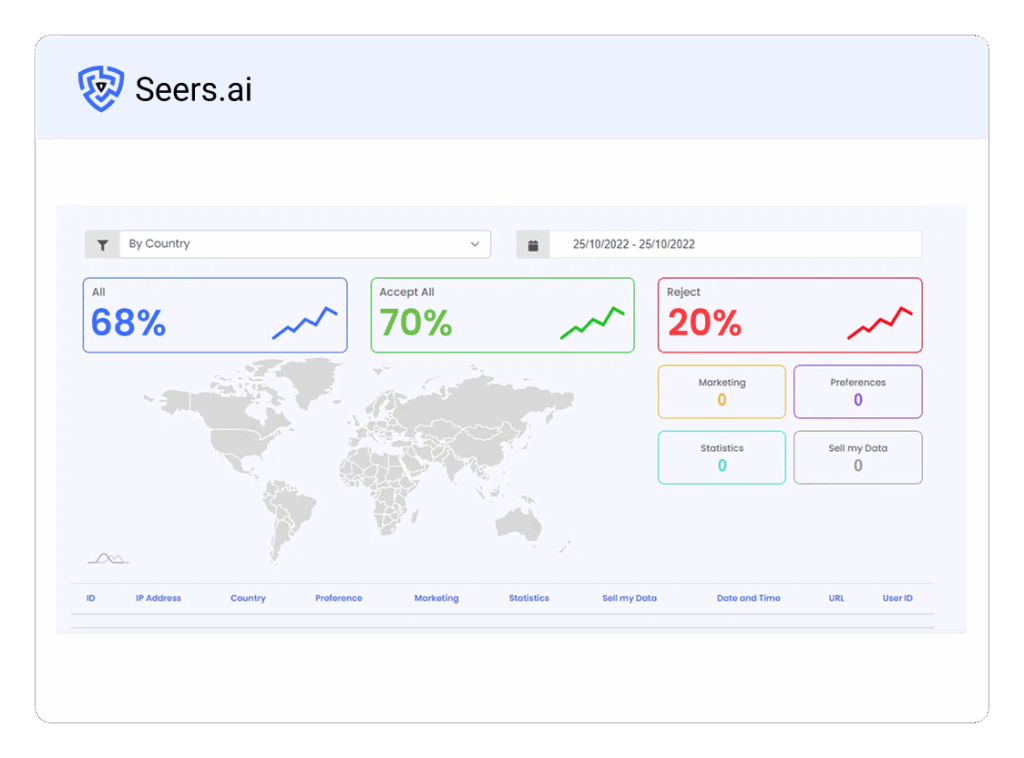Sort by Date and Time column header
Image resolution: width=1024 pixels, height=758 pixels.
coord(748,598)
